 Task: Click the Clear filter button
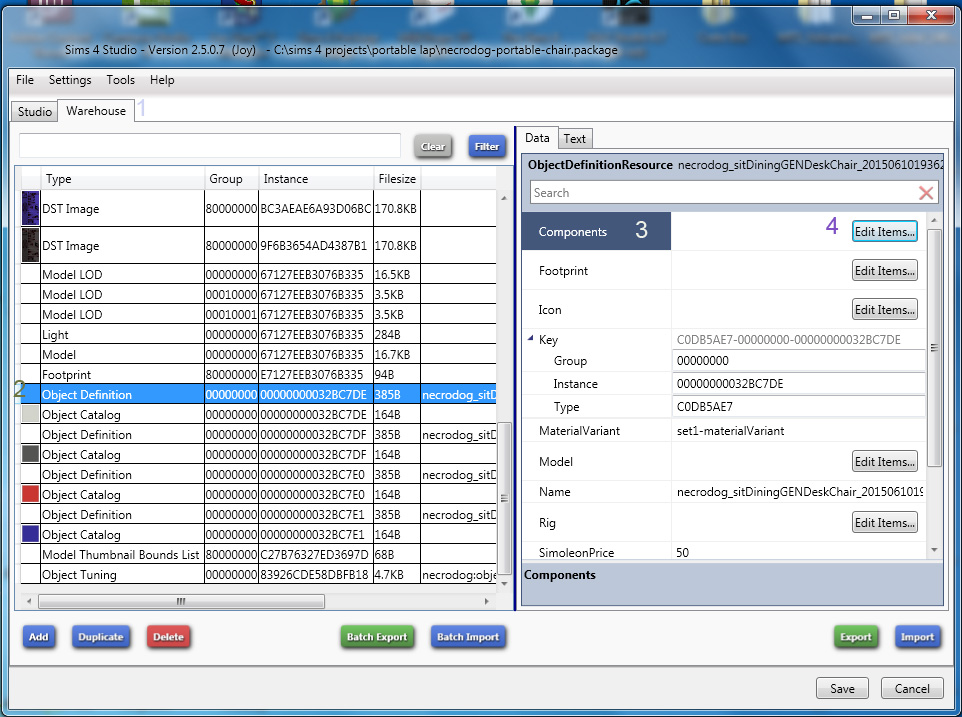click(x=433, y=147)
